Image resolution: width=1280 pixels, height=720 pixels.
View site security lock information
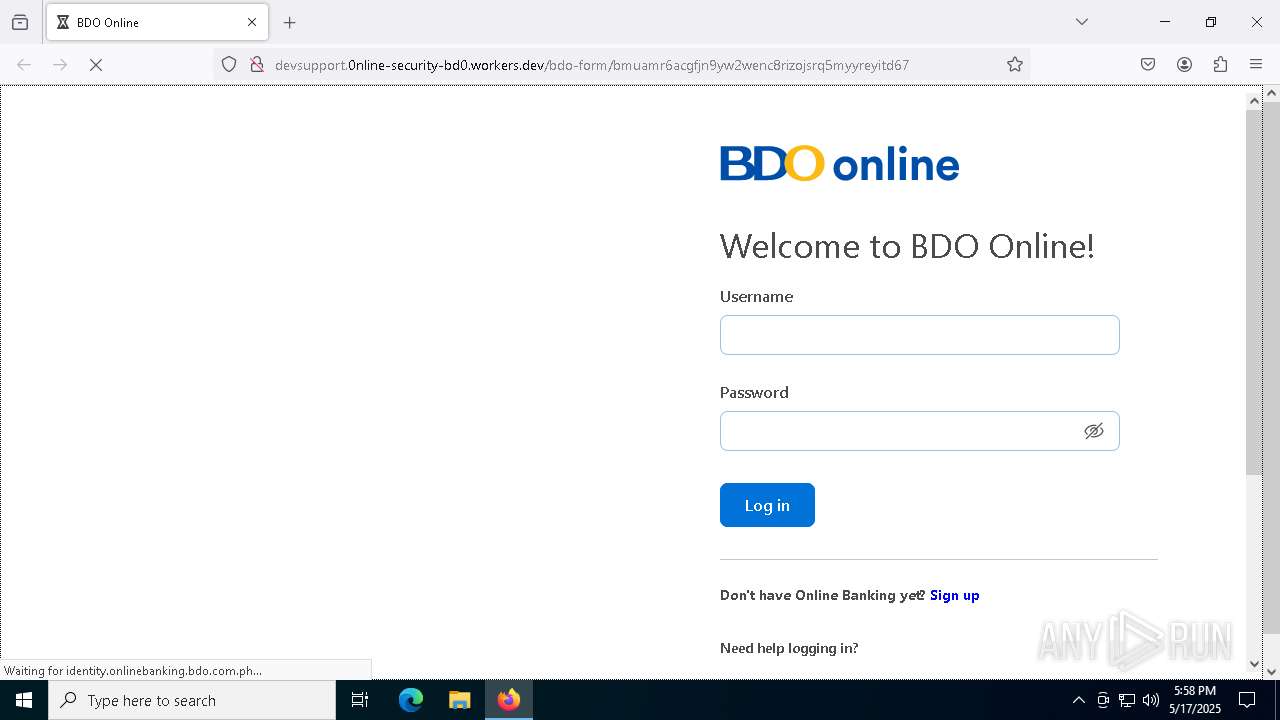[x=256, y=65]
